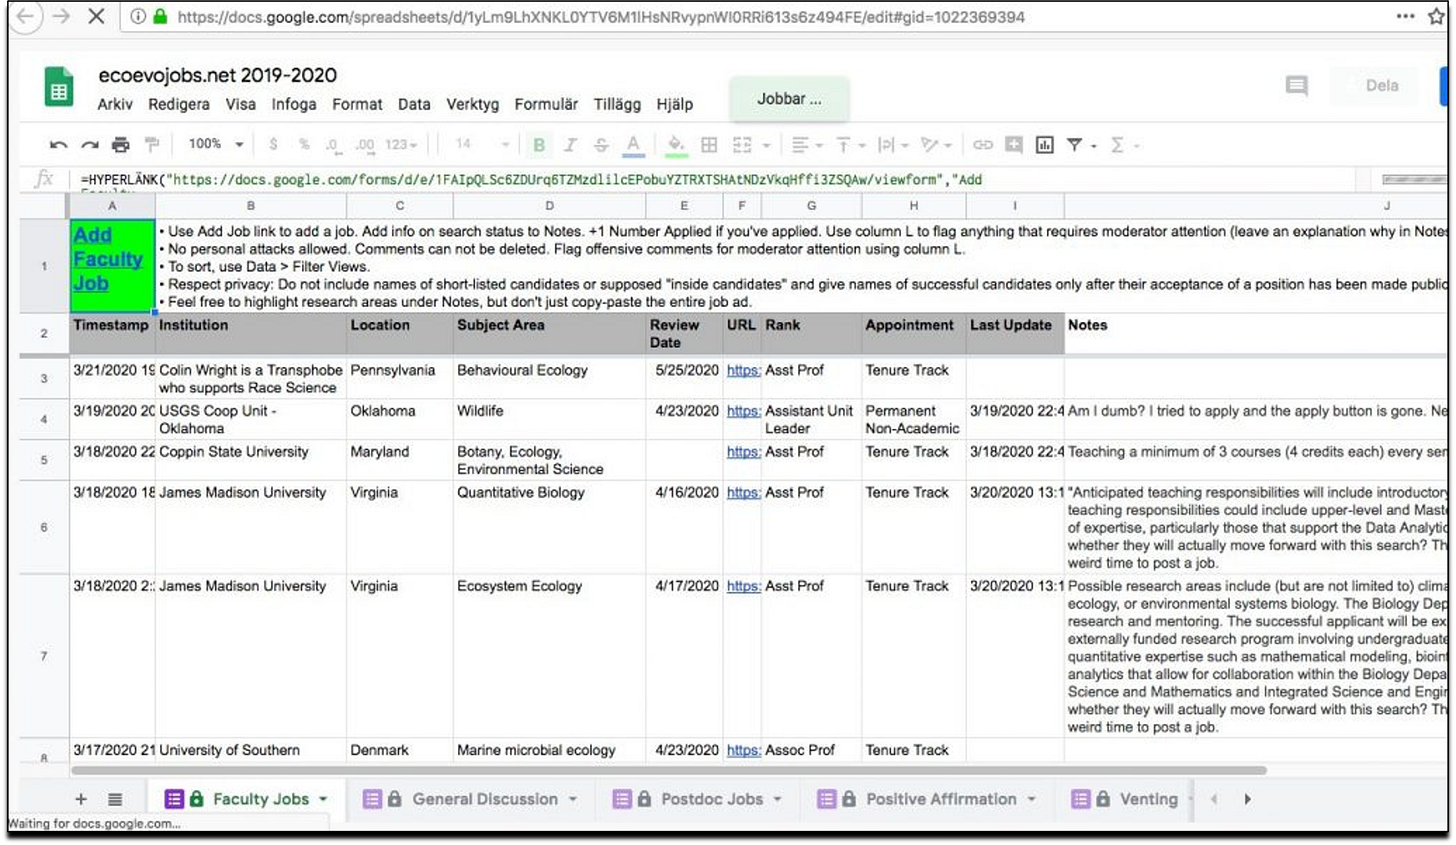Open the Redigera menu
The width and height of the screenshot is (1456, 845).
tap(179, 104)
